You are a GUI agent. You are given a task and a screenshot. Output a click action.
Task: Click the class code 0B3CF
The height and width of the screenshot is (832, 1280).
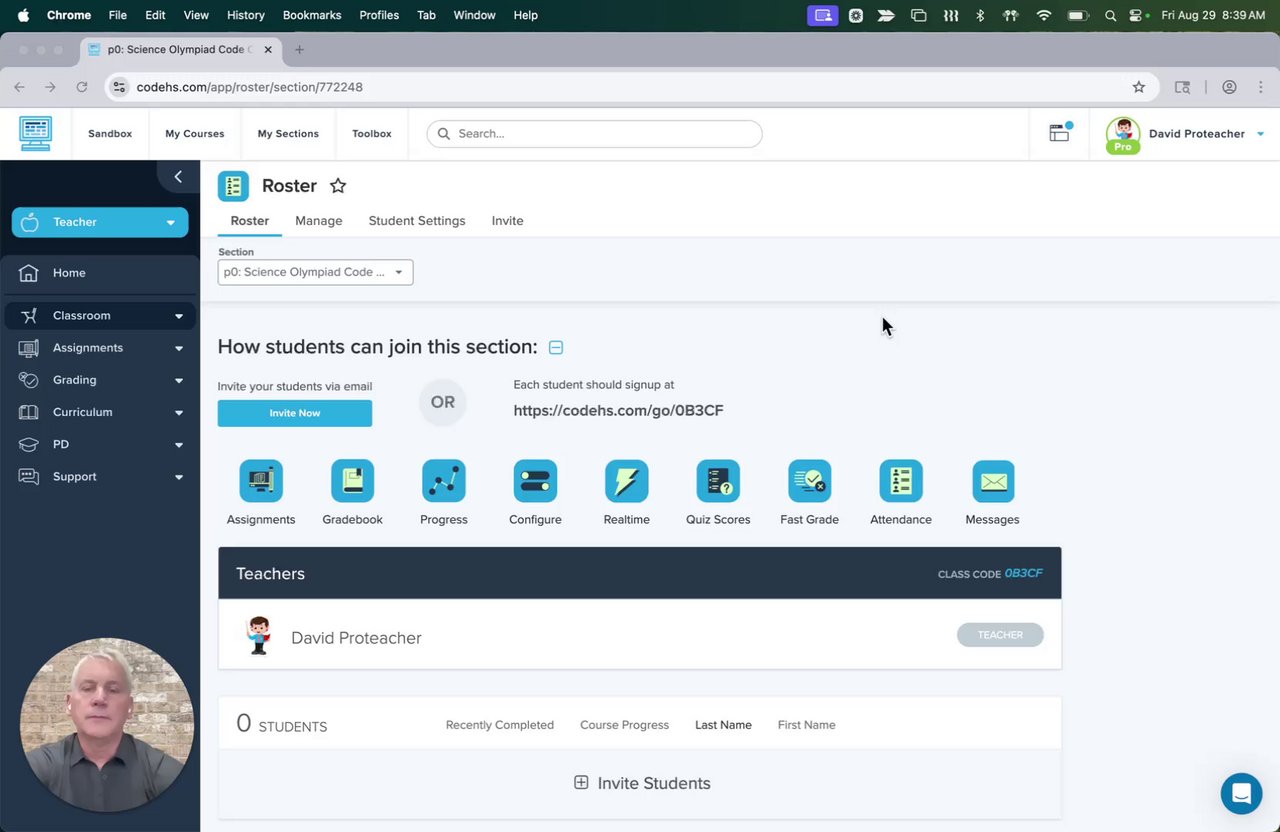pos(1023,573)
